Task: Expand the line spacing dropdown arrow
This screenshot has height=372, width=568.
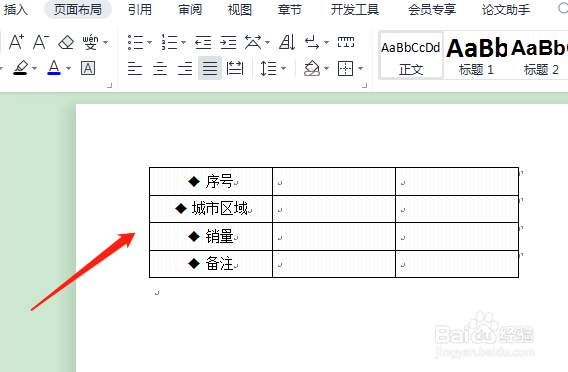Action: 283,68
